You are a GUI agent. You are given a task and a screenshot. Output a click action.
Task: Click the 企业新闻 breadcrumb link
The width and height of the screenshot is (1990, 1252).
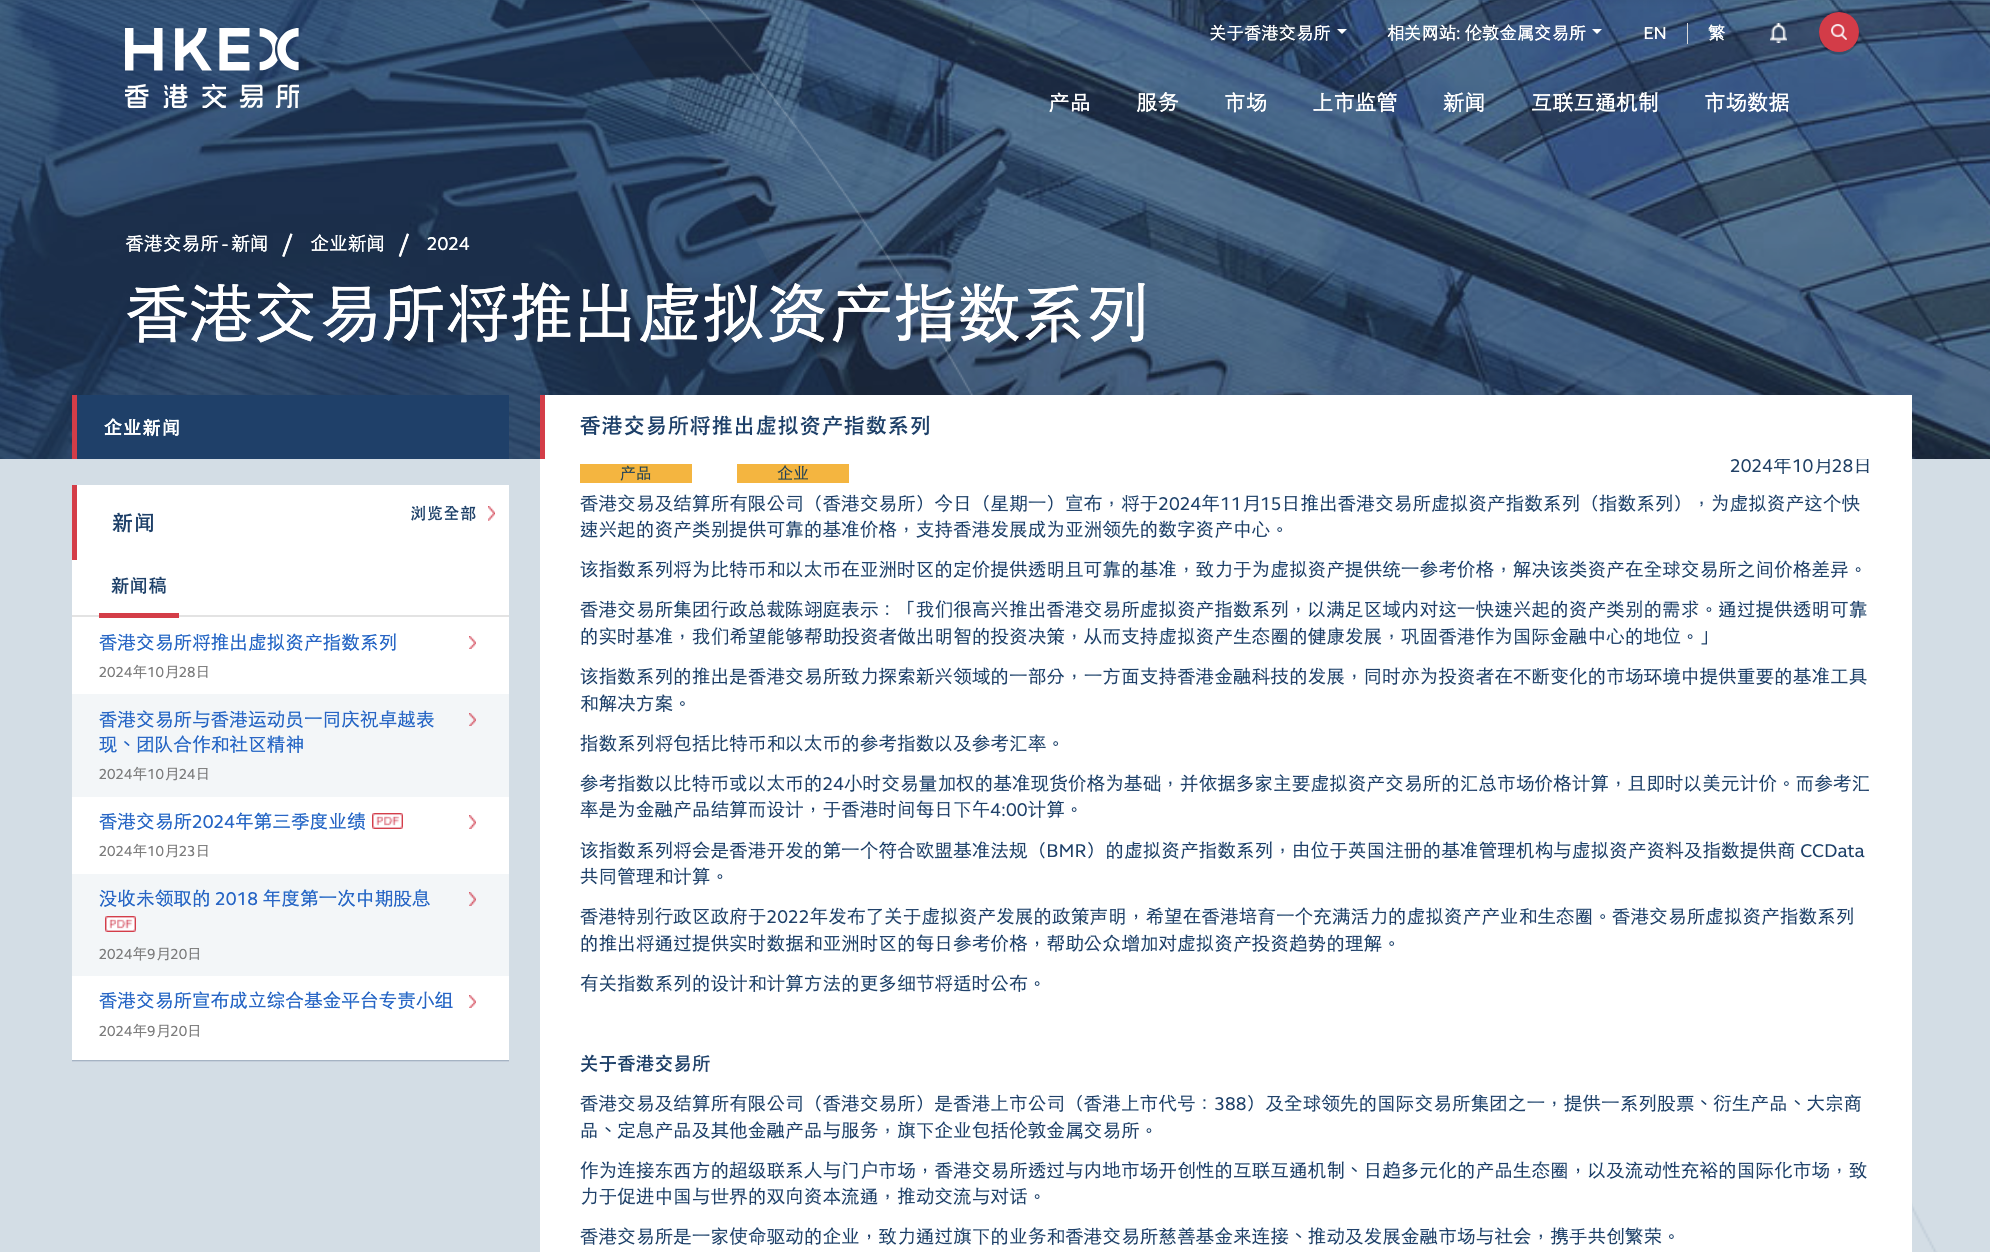347,244
